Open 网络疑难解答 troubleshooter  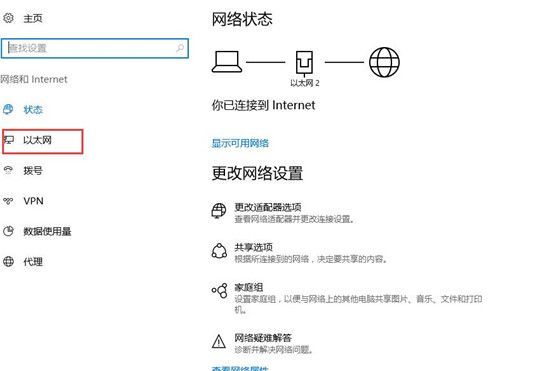pyautogui.click(x=263, y=338)
